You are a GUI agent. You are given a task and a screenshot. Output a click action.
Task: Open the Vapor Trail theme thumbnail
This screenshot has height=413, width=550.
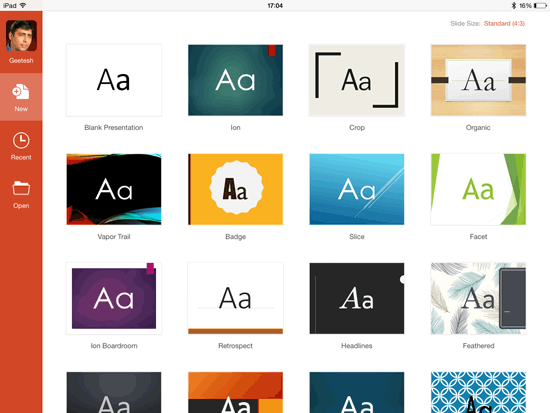click(x=114, y=189)
